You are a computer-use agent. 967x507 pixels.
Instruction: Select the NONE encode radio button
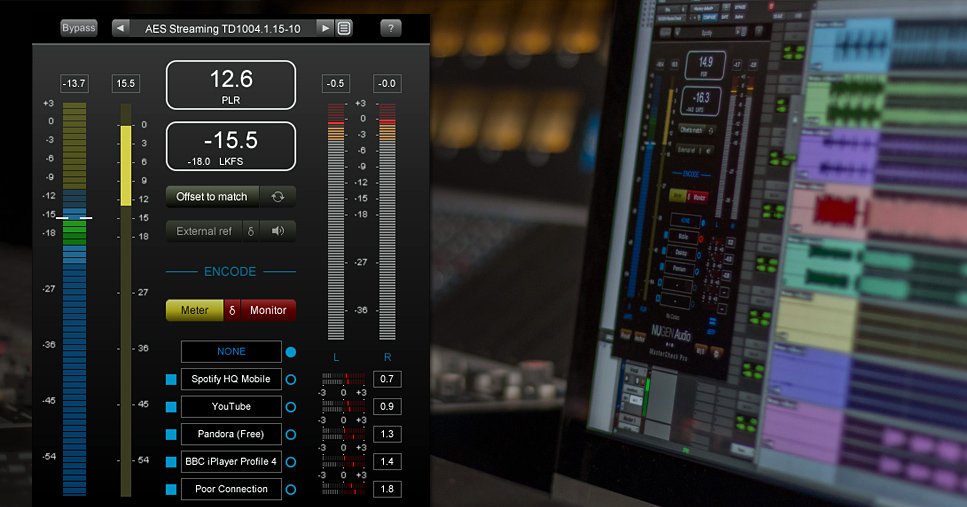[291, 352]
